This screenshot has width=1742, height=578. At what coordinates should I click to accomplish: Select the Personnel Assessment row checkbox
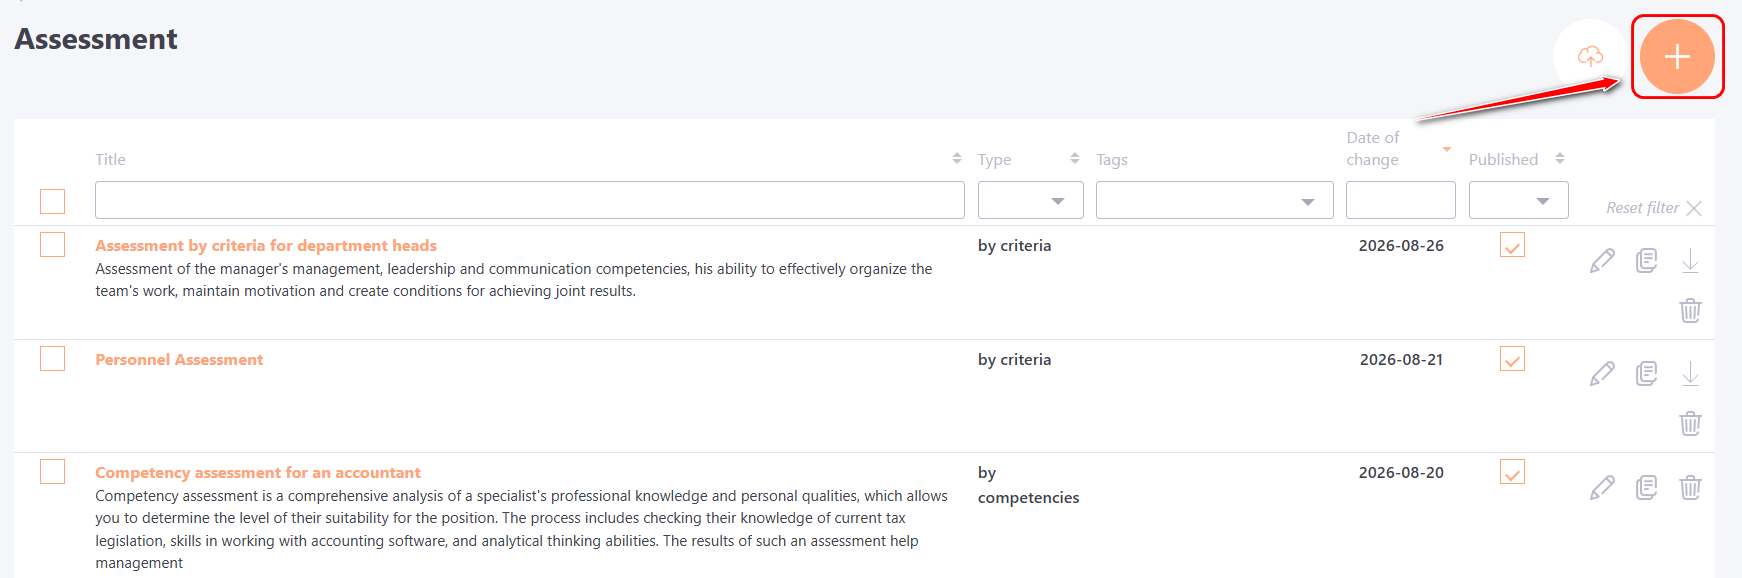click(52, 358)
